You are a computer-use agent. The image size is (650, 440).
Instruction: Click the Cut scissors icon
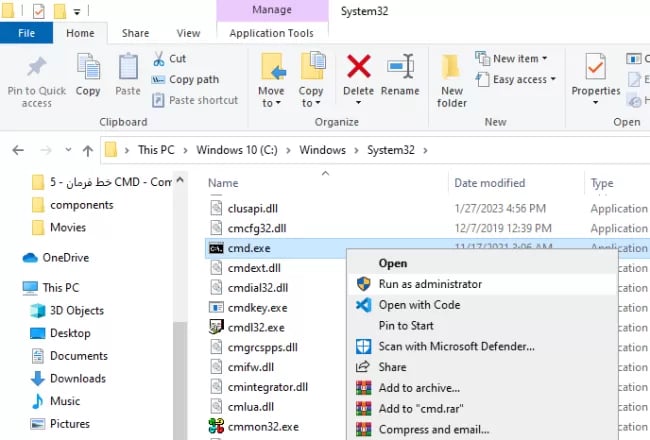[x=158, y=59]
